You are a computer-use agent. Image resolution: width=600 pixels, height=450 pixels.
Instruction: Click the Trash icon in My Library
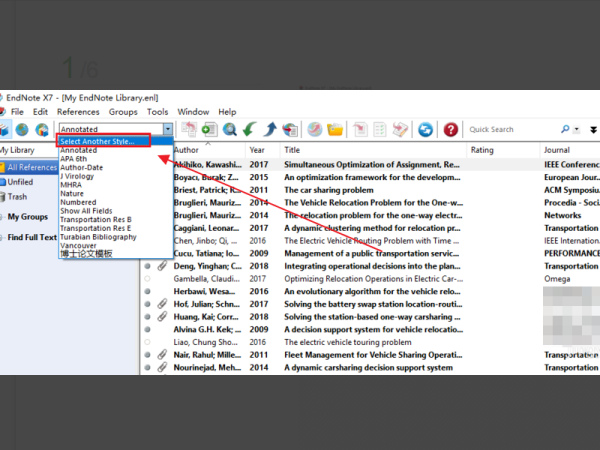coord(18,197)
